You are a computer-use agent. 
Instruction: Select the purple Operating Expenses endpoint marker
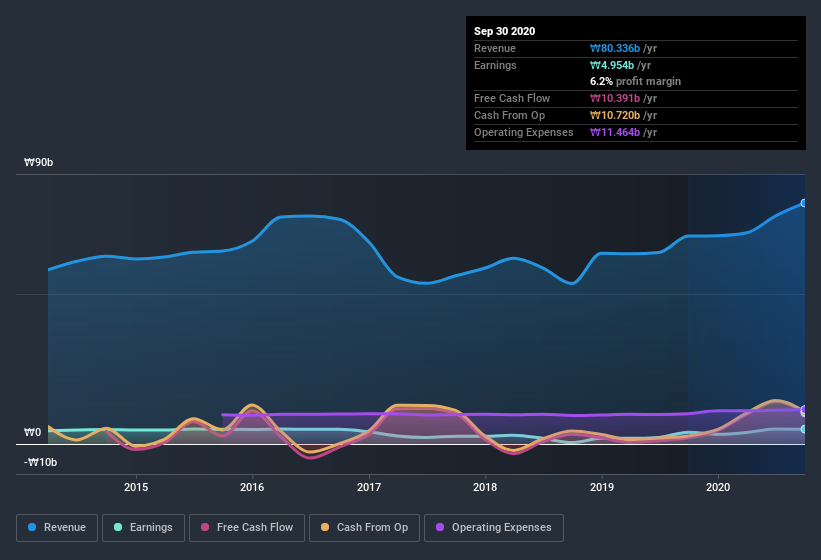tap(804, 409)
